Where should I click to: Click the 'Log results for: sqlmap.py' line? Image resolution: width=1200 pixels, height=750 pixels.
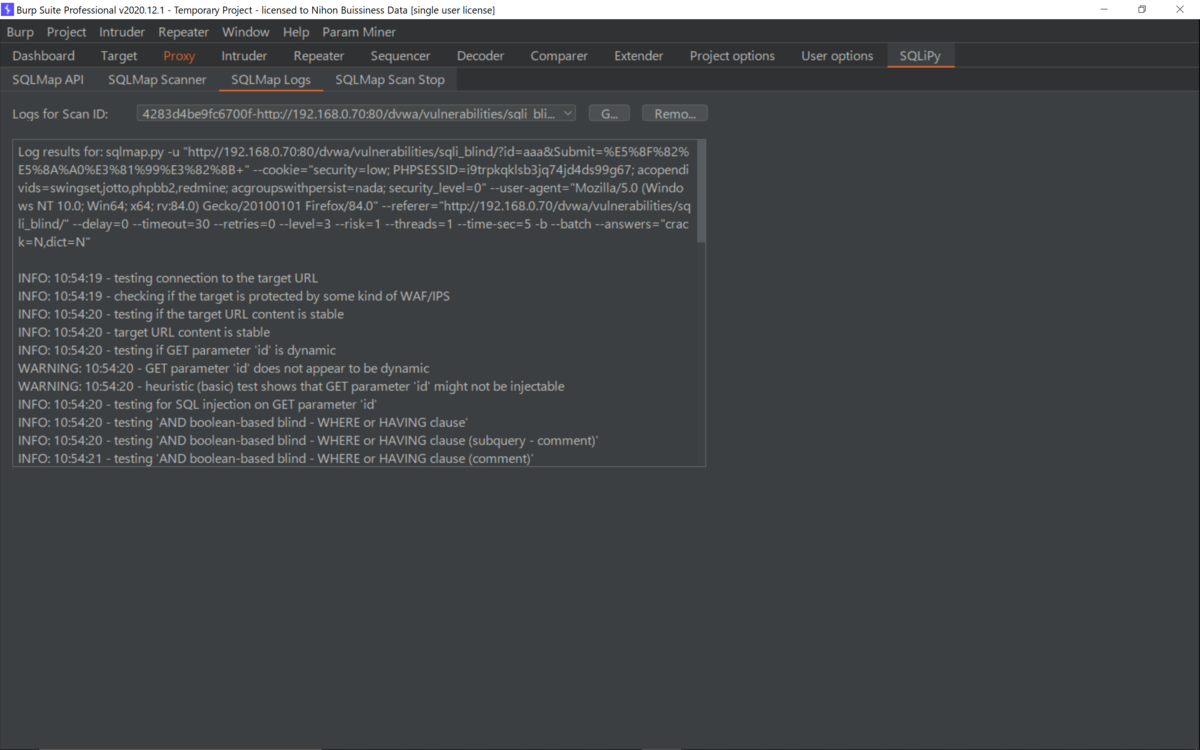[x=353, y=150]
